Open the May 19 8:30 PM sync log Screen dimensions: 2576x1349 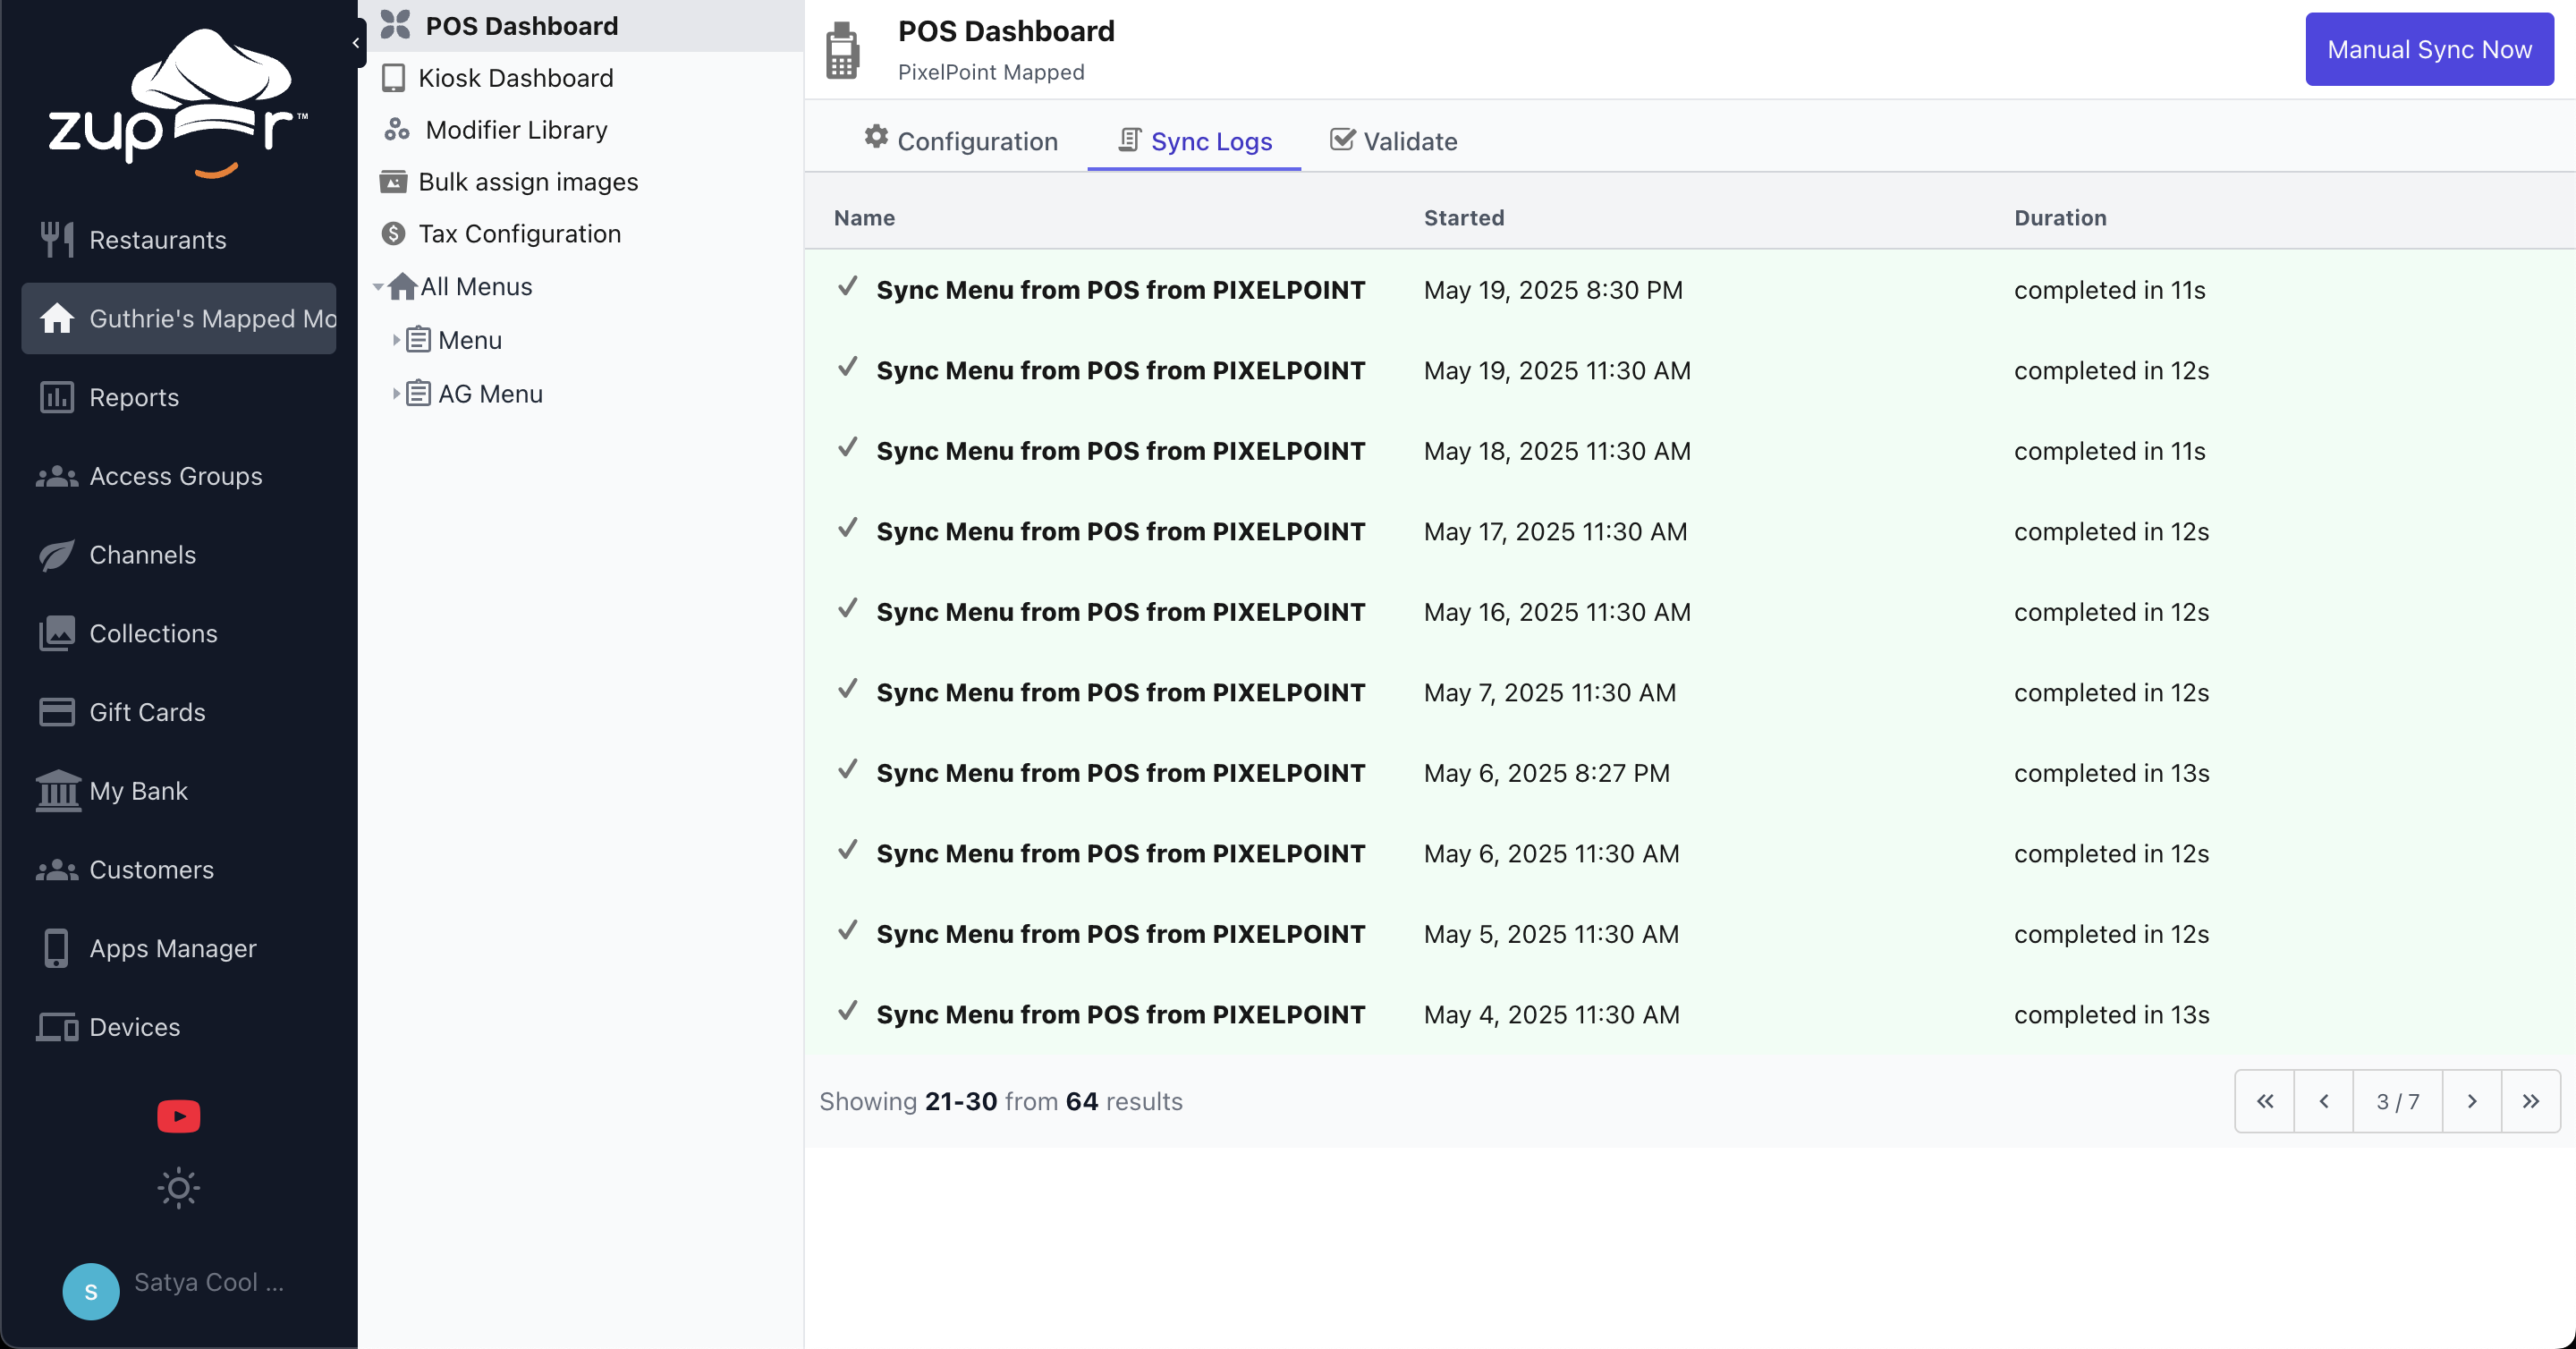click(x=1120, y=290)
